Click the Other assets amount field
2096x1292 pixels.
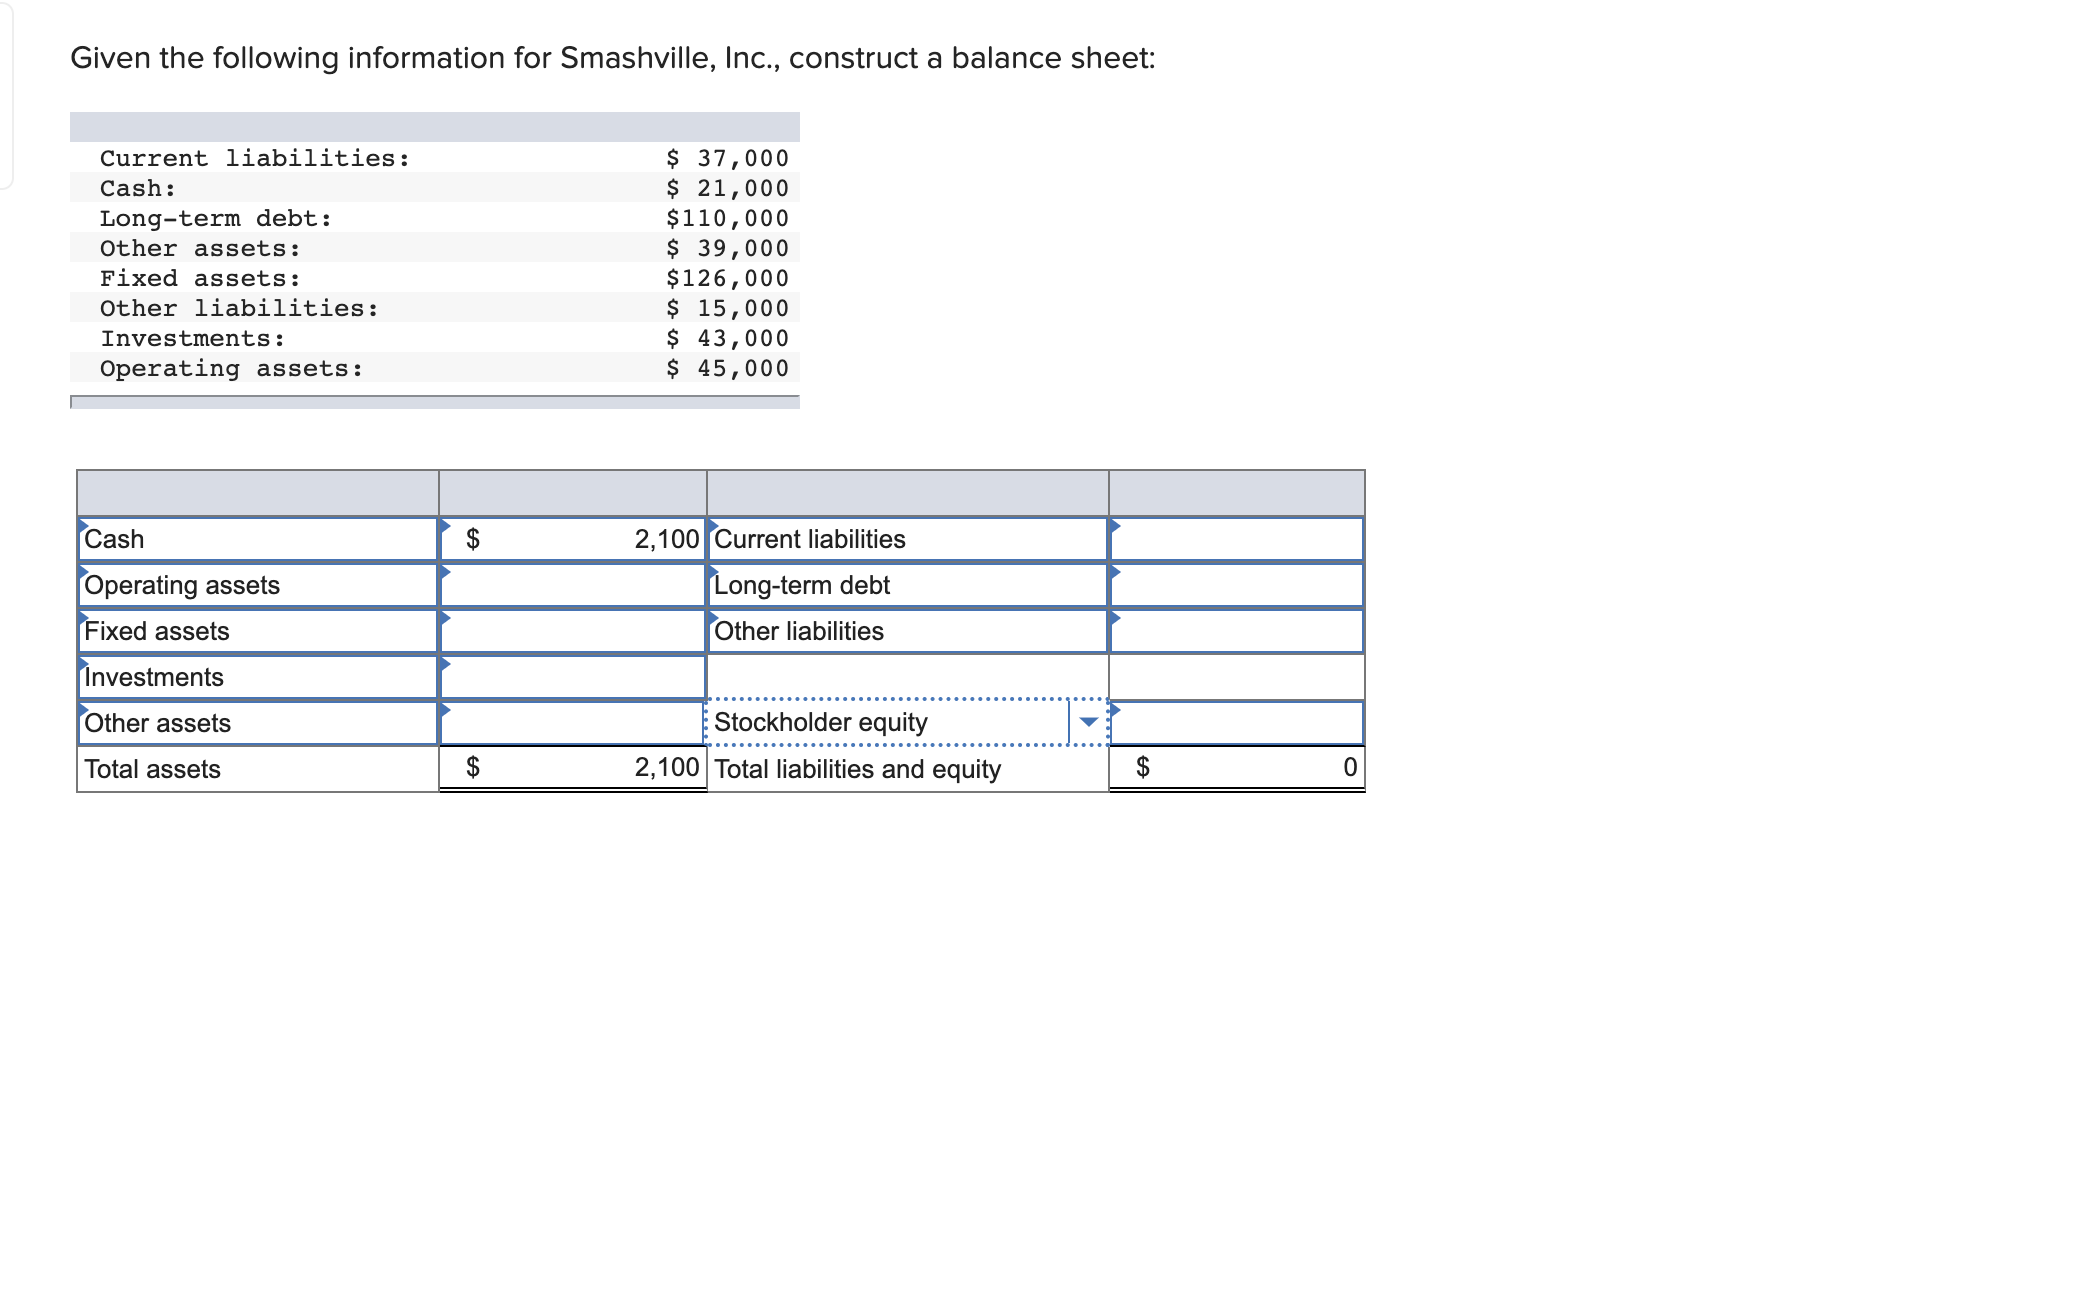(x=573, y=723)
